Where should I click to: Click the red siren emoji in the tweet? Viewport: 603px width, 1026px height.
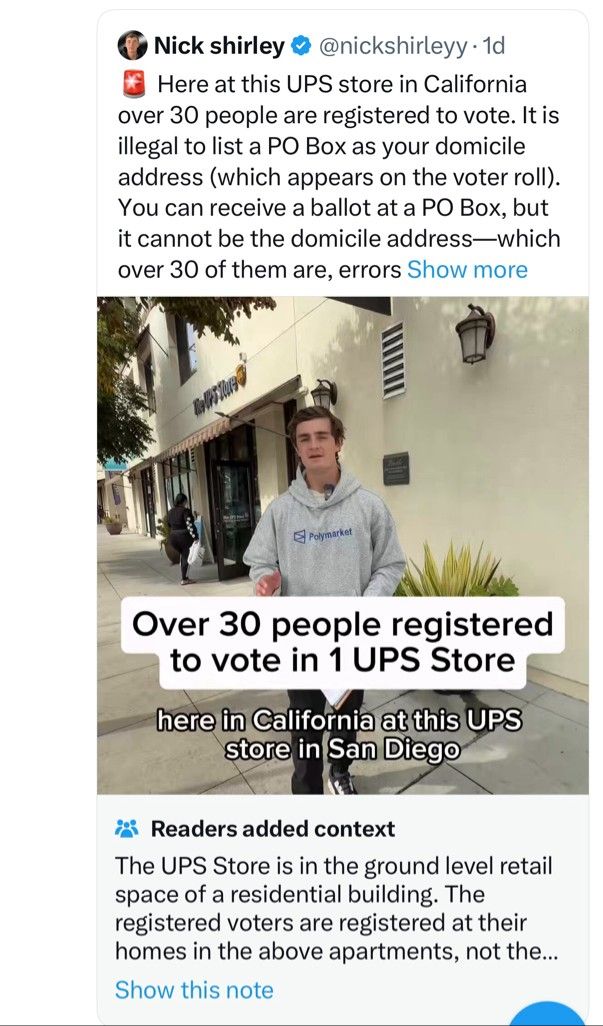(x=133, y=85)
